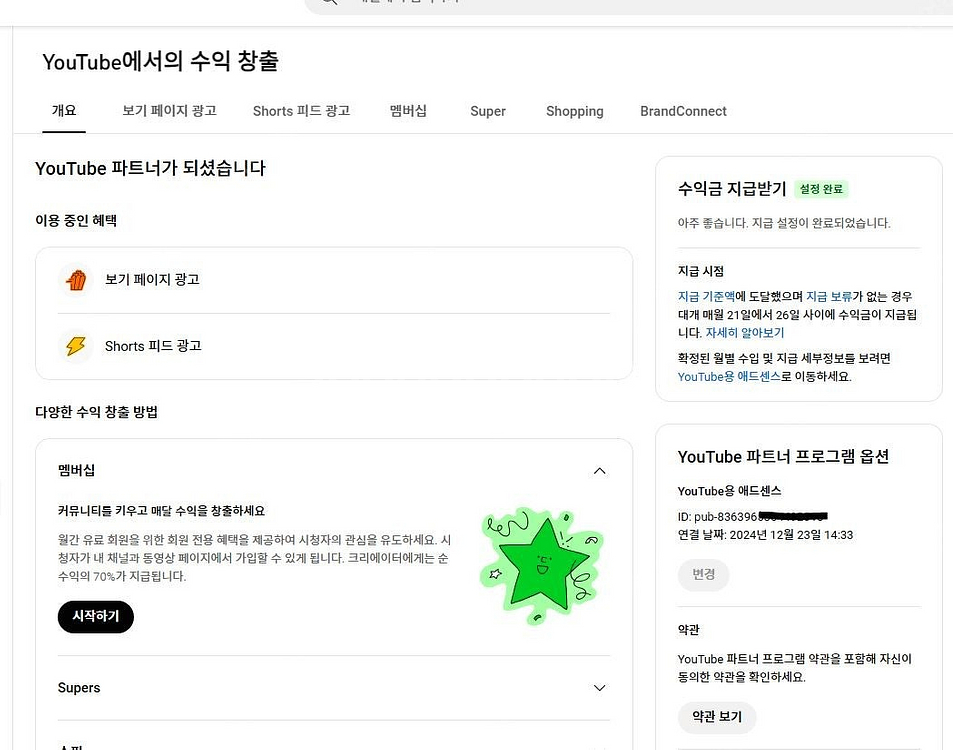Open the YouTube용 애드센스 link
Viewport: 953px width, 750px height.
point(729,377)
